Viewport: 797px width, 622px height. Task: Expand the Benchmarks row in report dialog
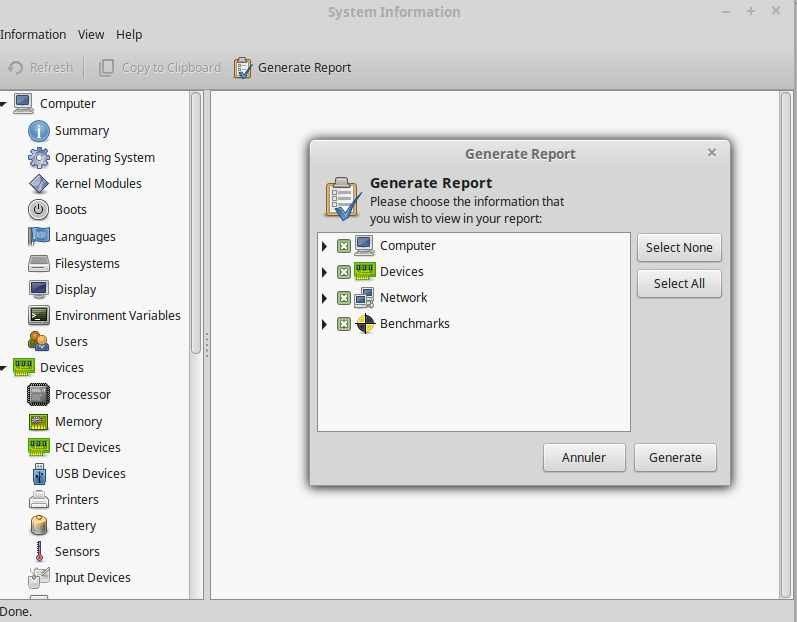click(x=325, y=324)
